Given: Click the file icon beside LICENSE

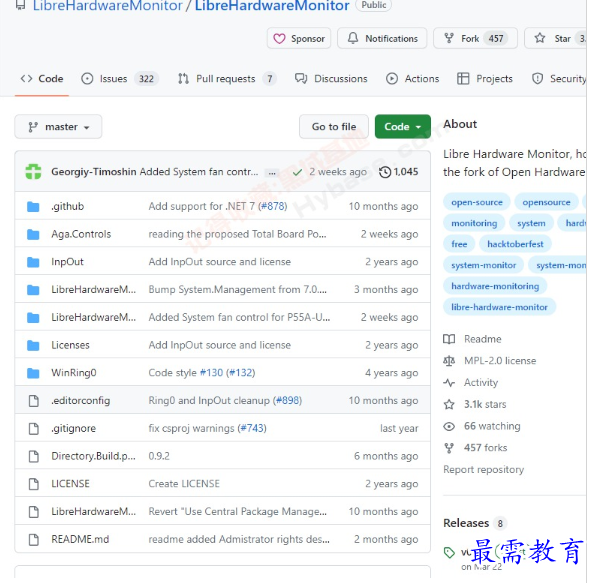Looking at the screenshot, I should click(34, 484).
